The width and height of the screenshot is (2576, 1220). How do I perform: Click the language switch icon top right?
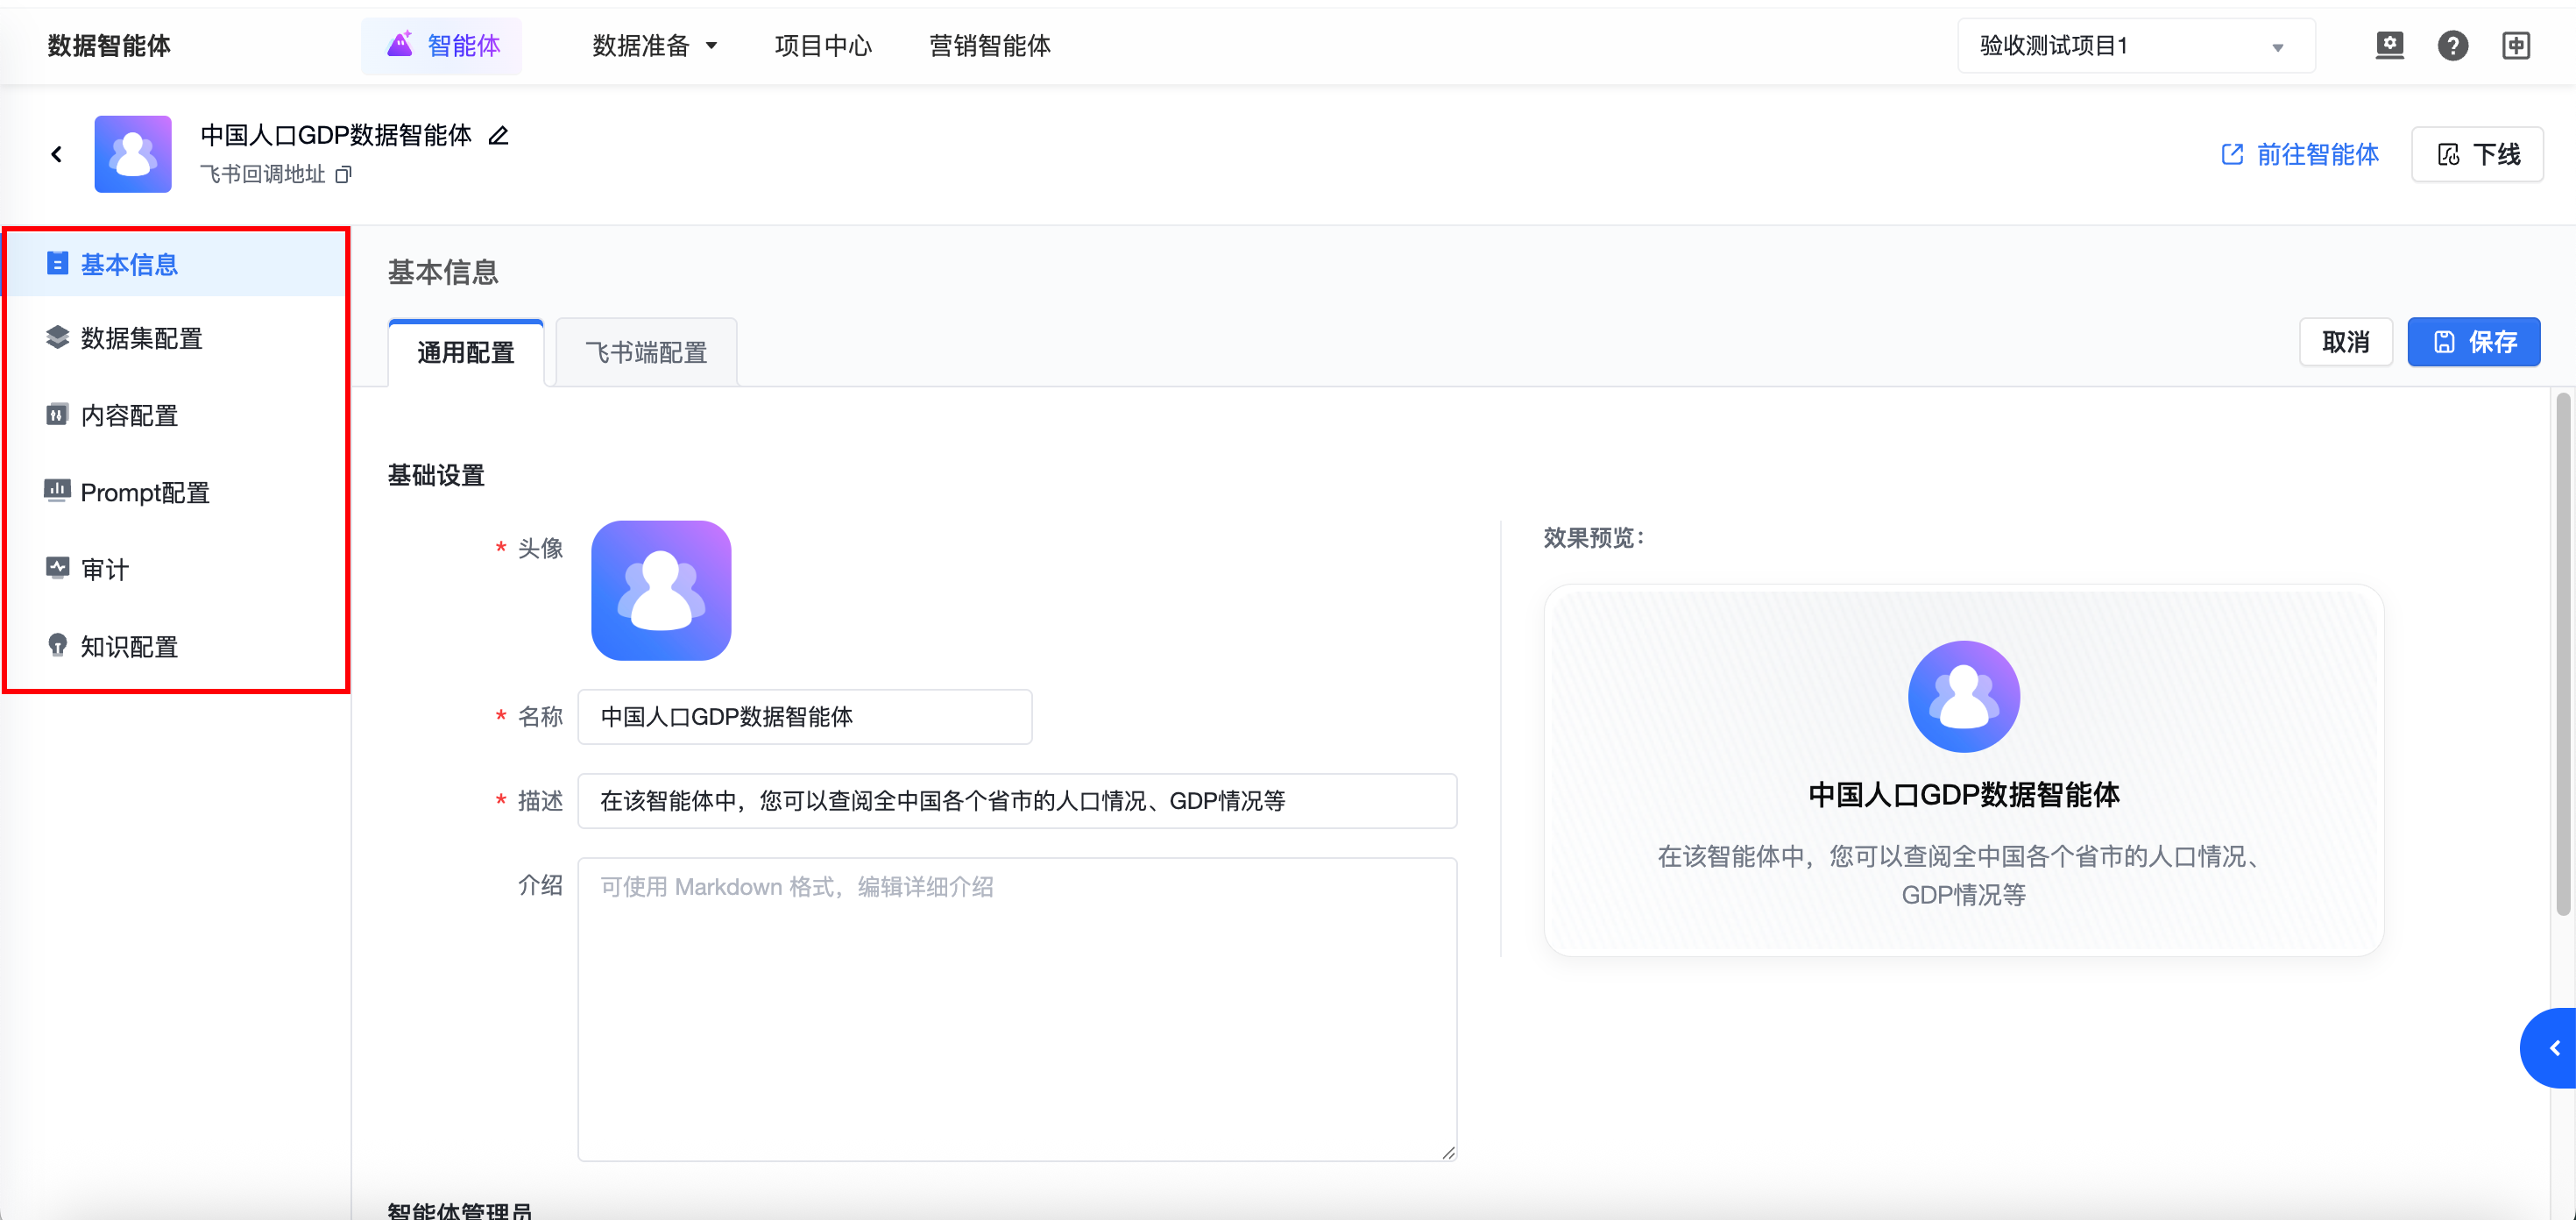pos(2515,46)
